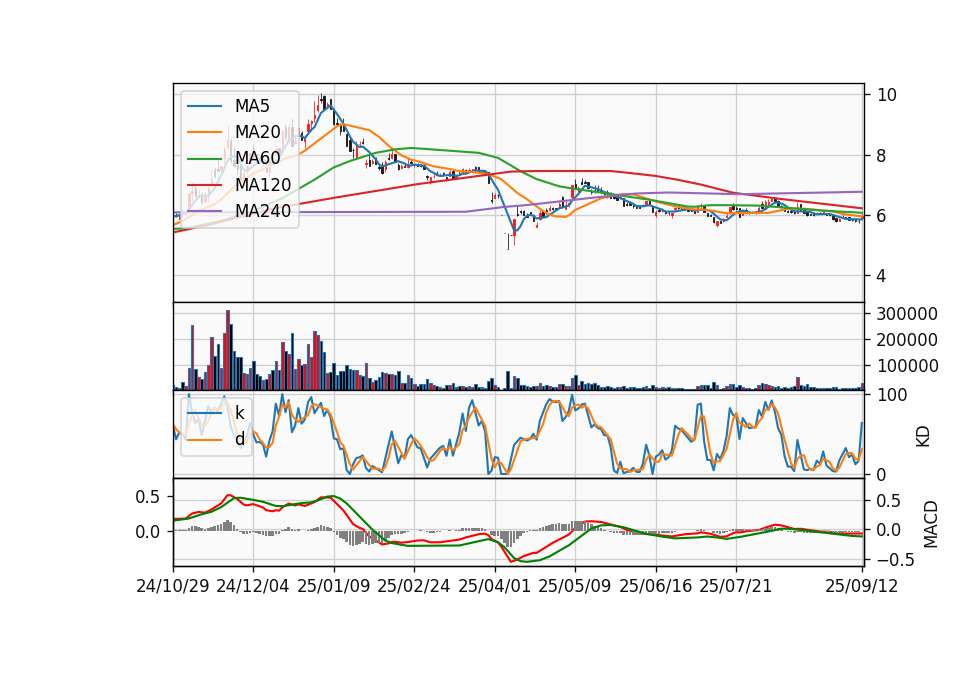This screenshot has width=960, height=690.
Task: Click the KD axis title
Action: (x=923, y=437)
